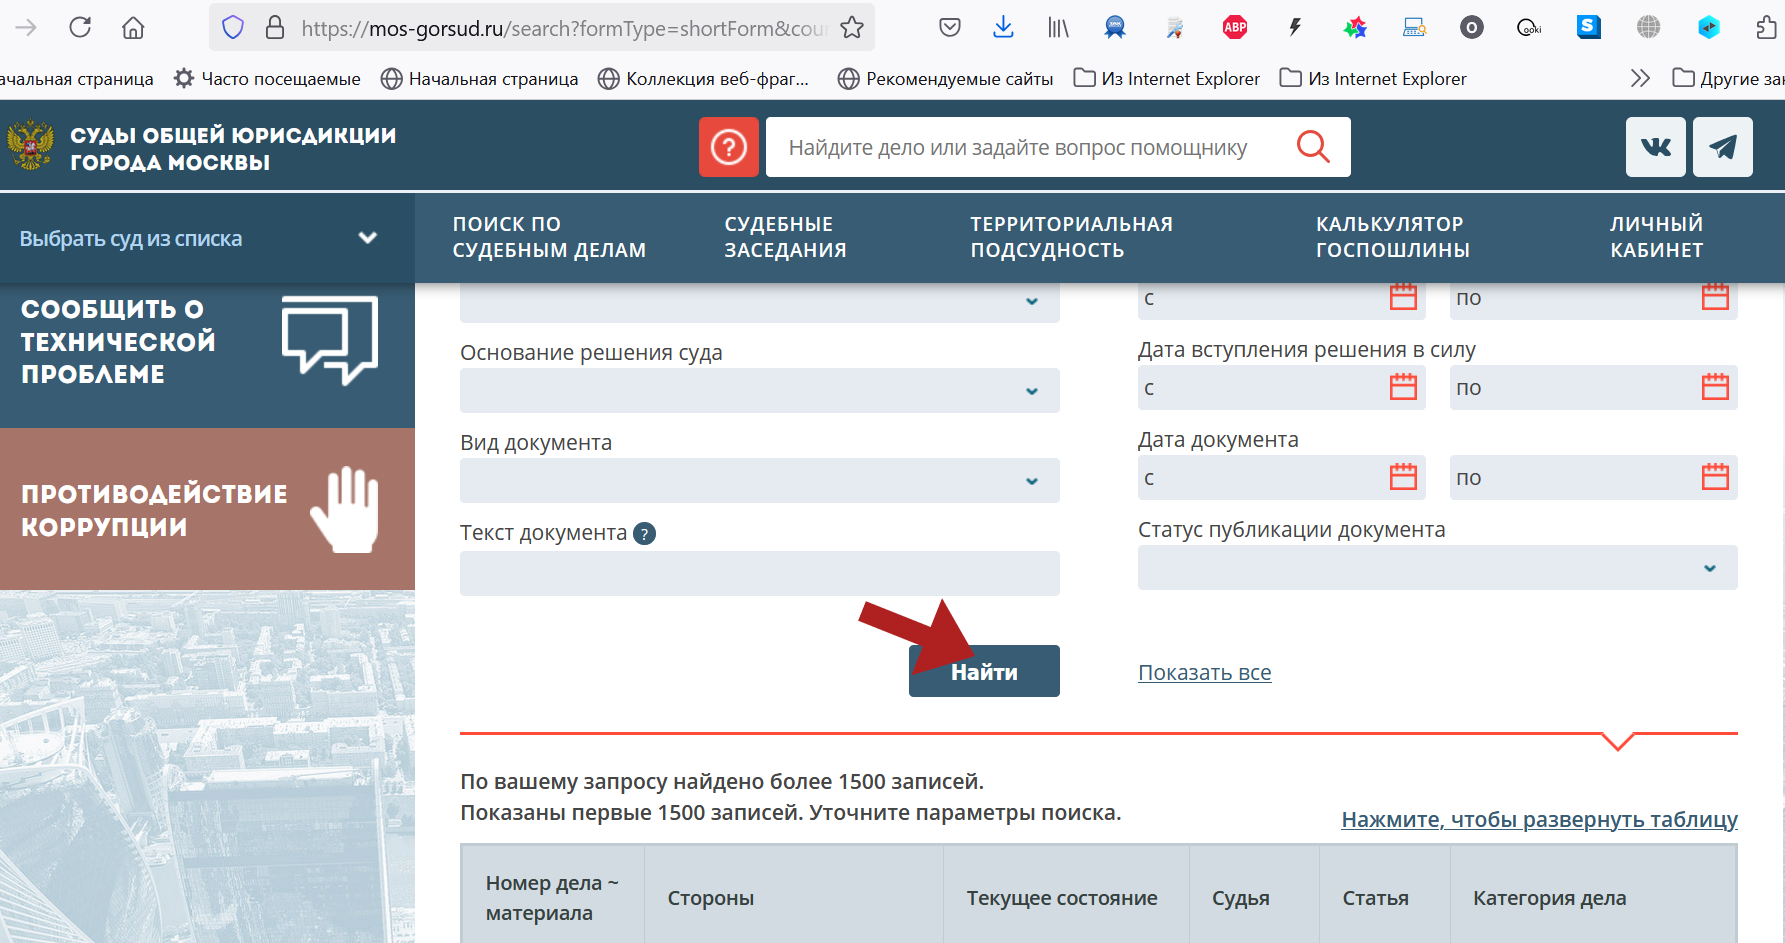
Task: Click the Показать все link
Action: (x=1204, y=672)
